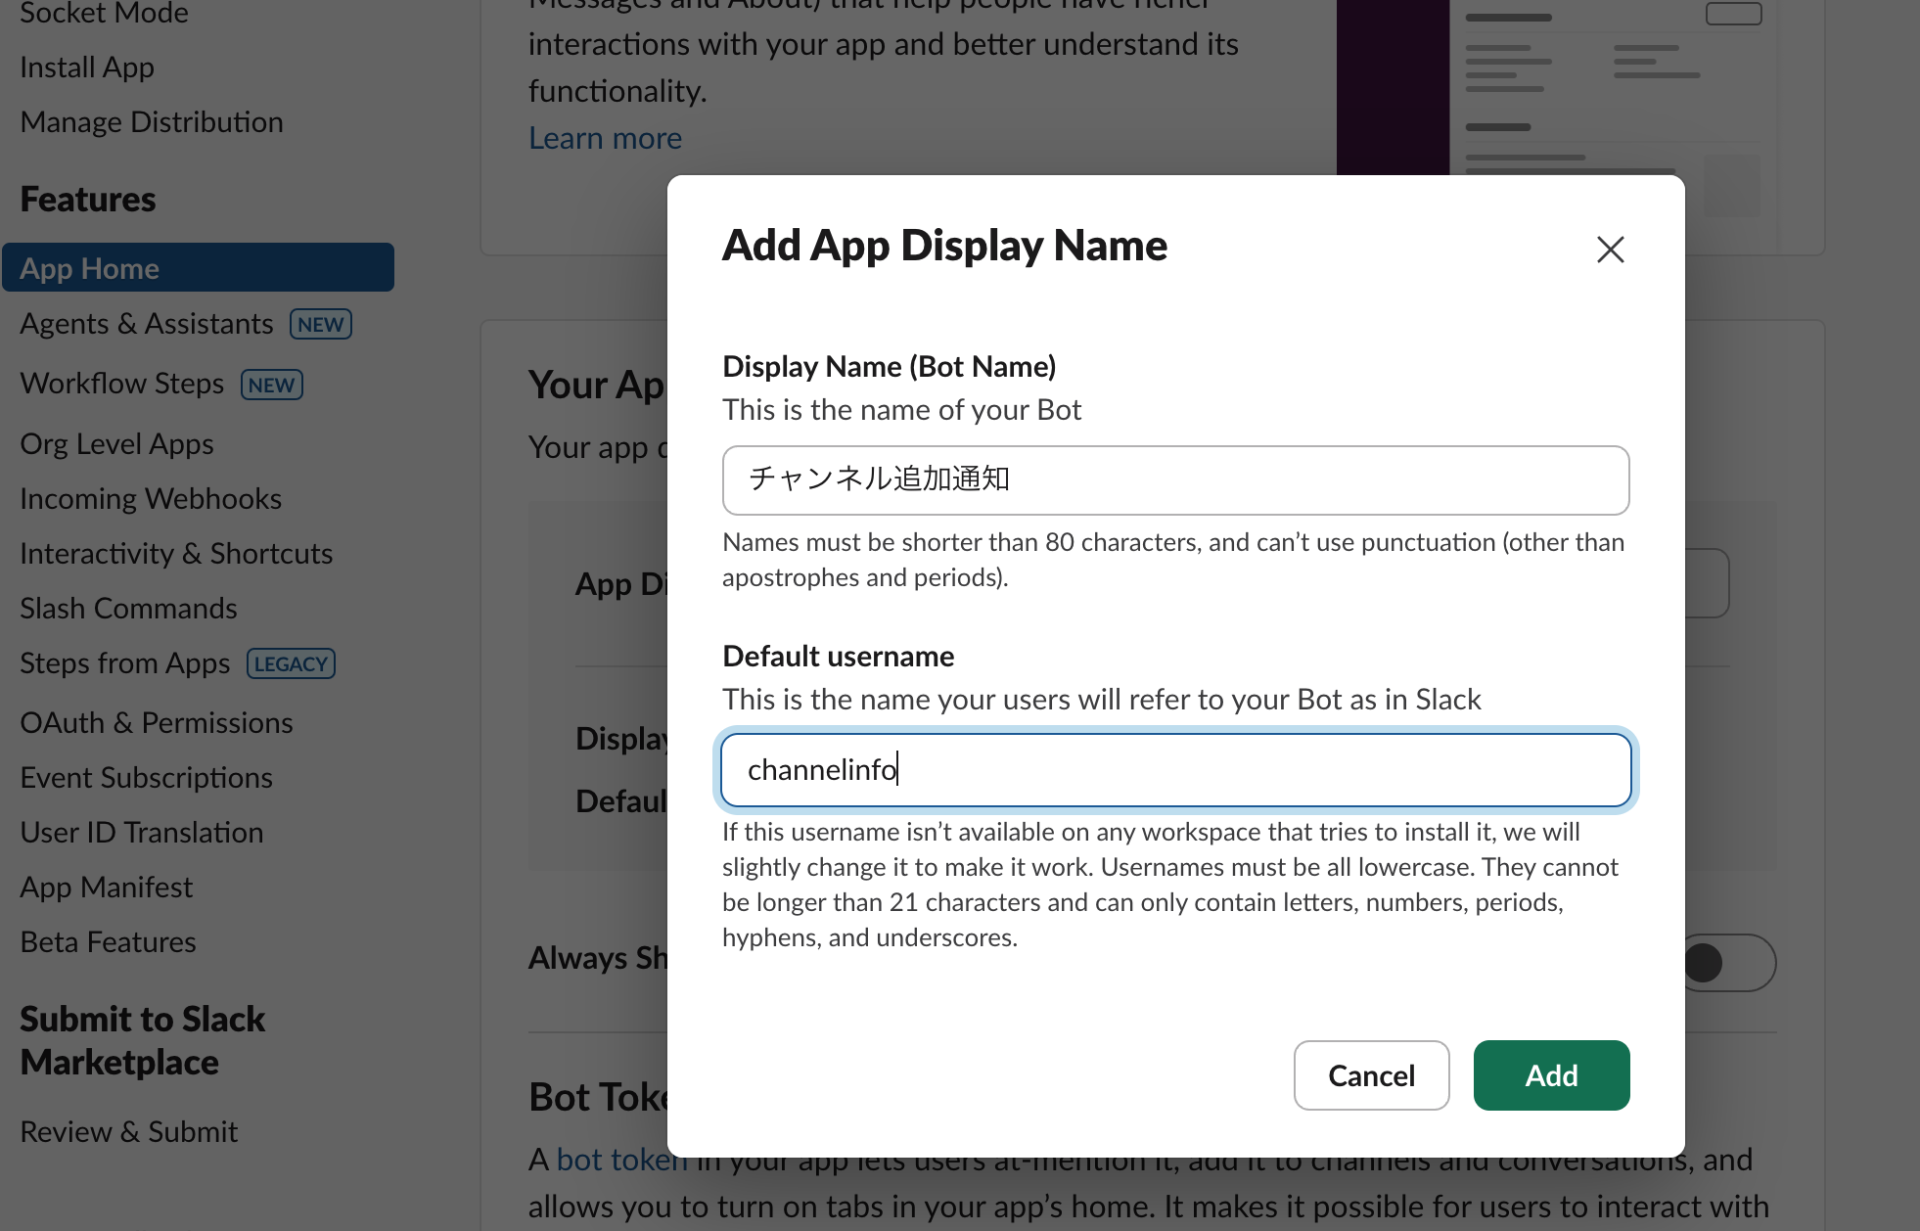Close the Add App Display Name dialog

point(1610,249)
